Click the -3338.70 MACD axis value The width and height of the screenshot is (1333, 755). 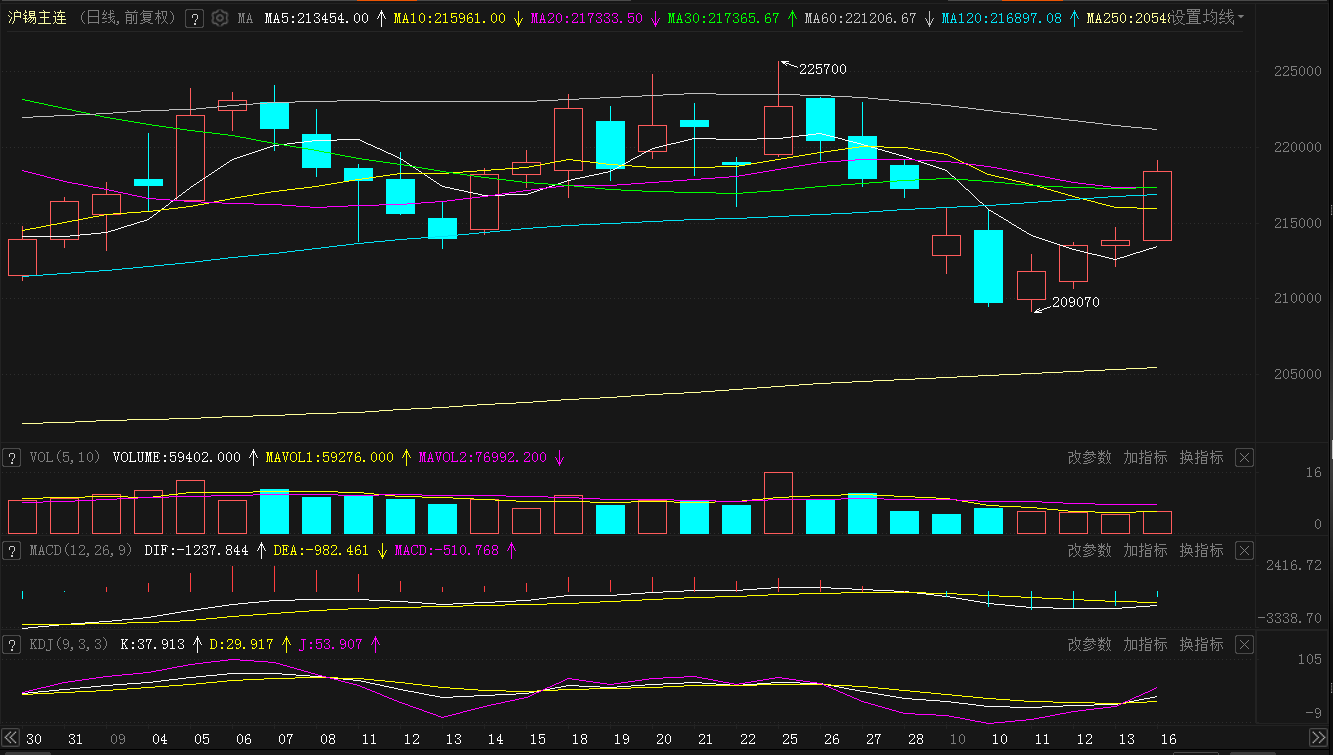[x=1291, y=619]
